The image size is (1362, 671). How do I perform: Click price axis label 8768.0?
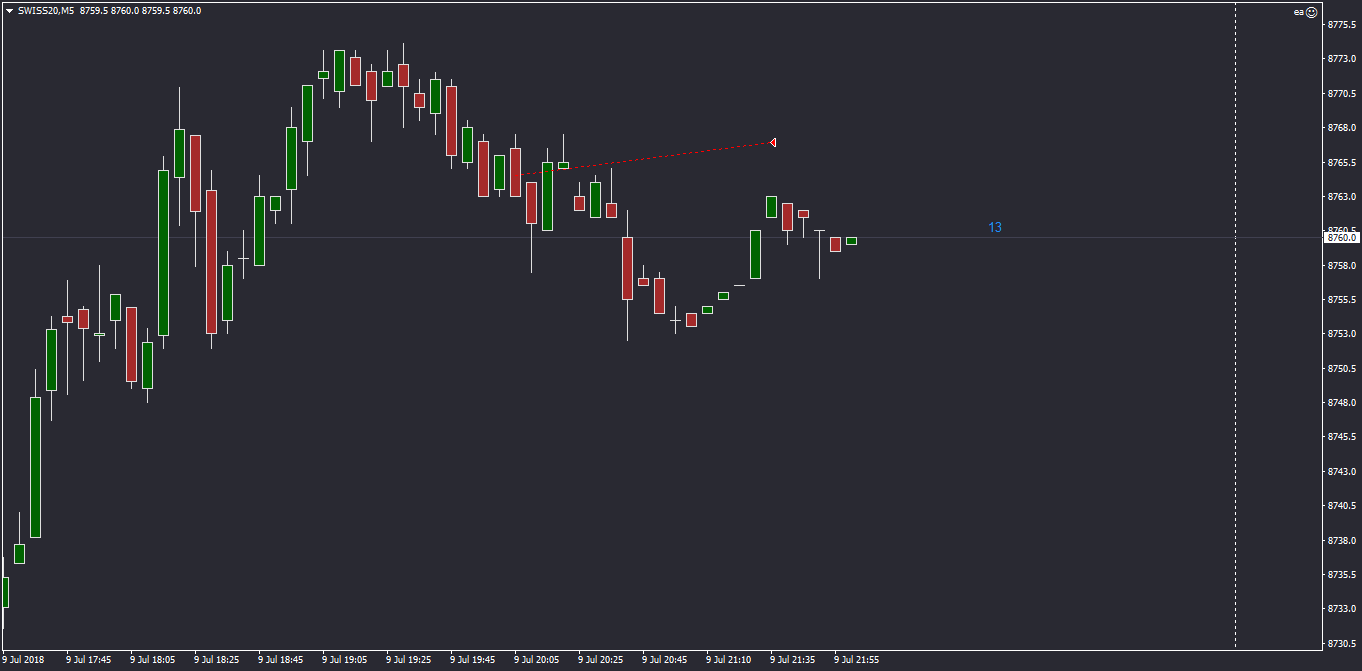(1341, 128)
